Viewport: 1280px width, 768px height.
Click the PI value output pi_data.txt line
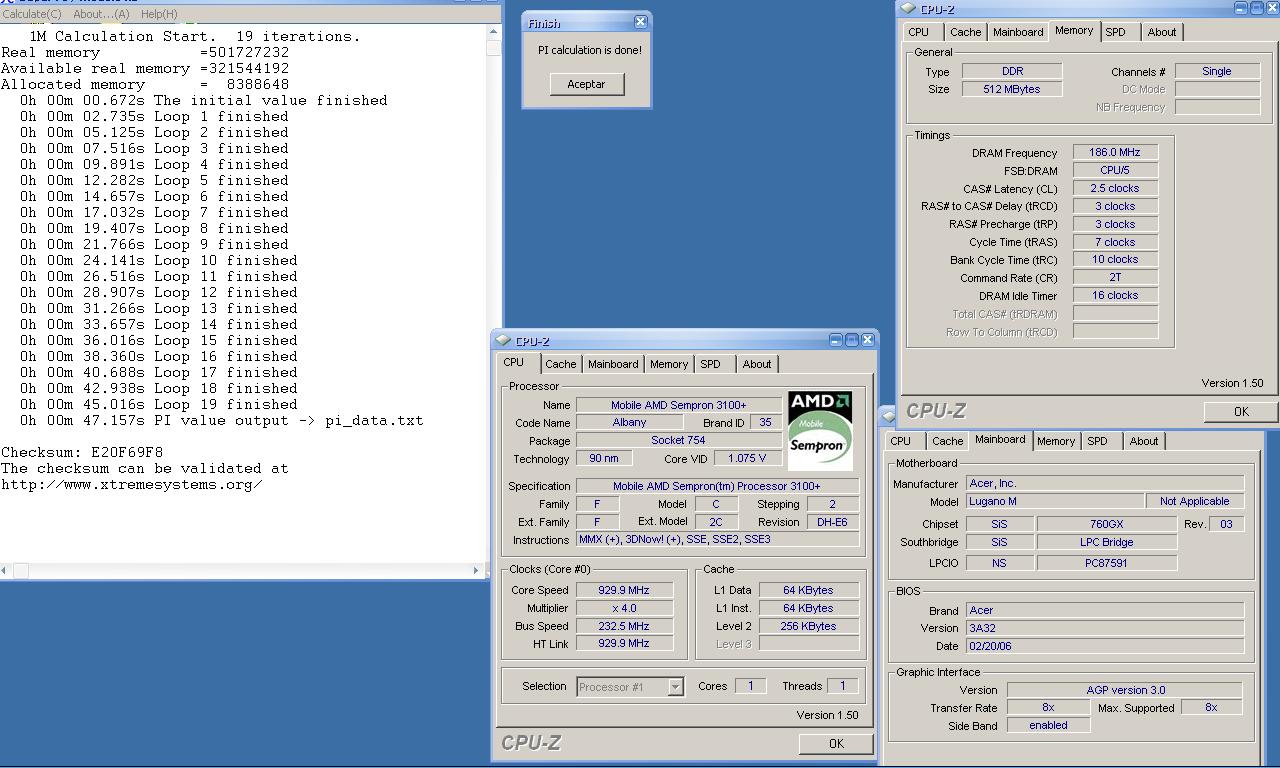pyautogui.click(x=221, y=420)
